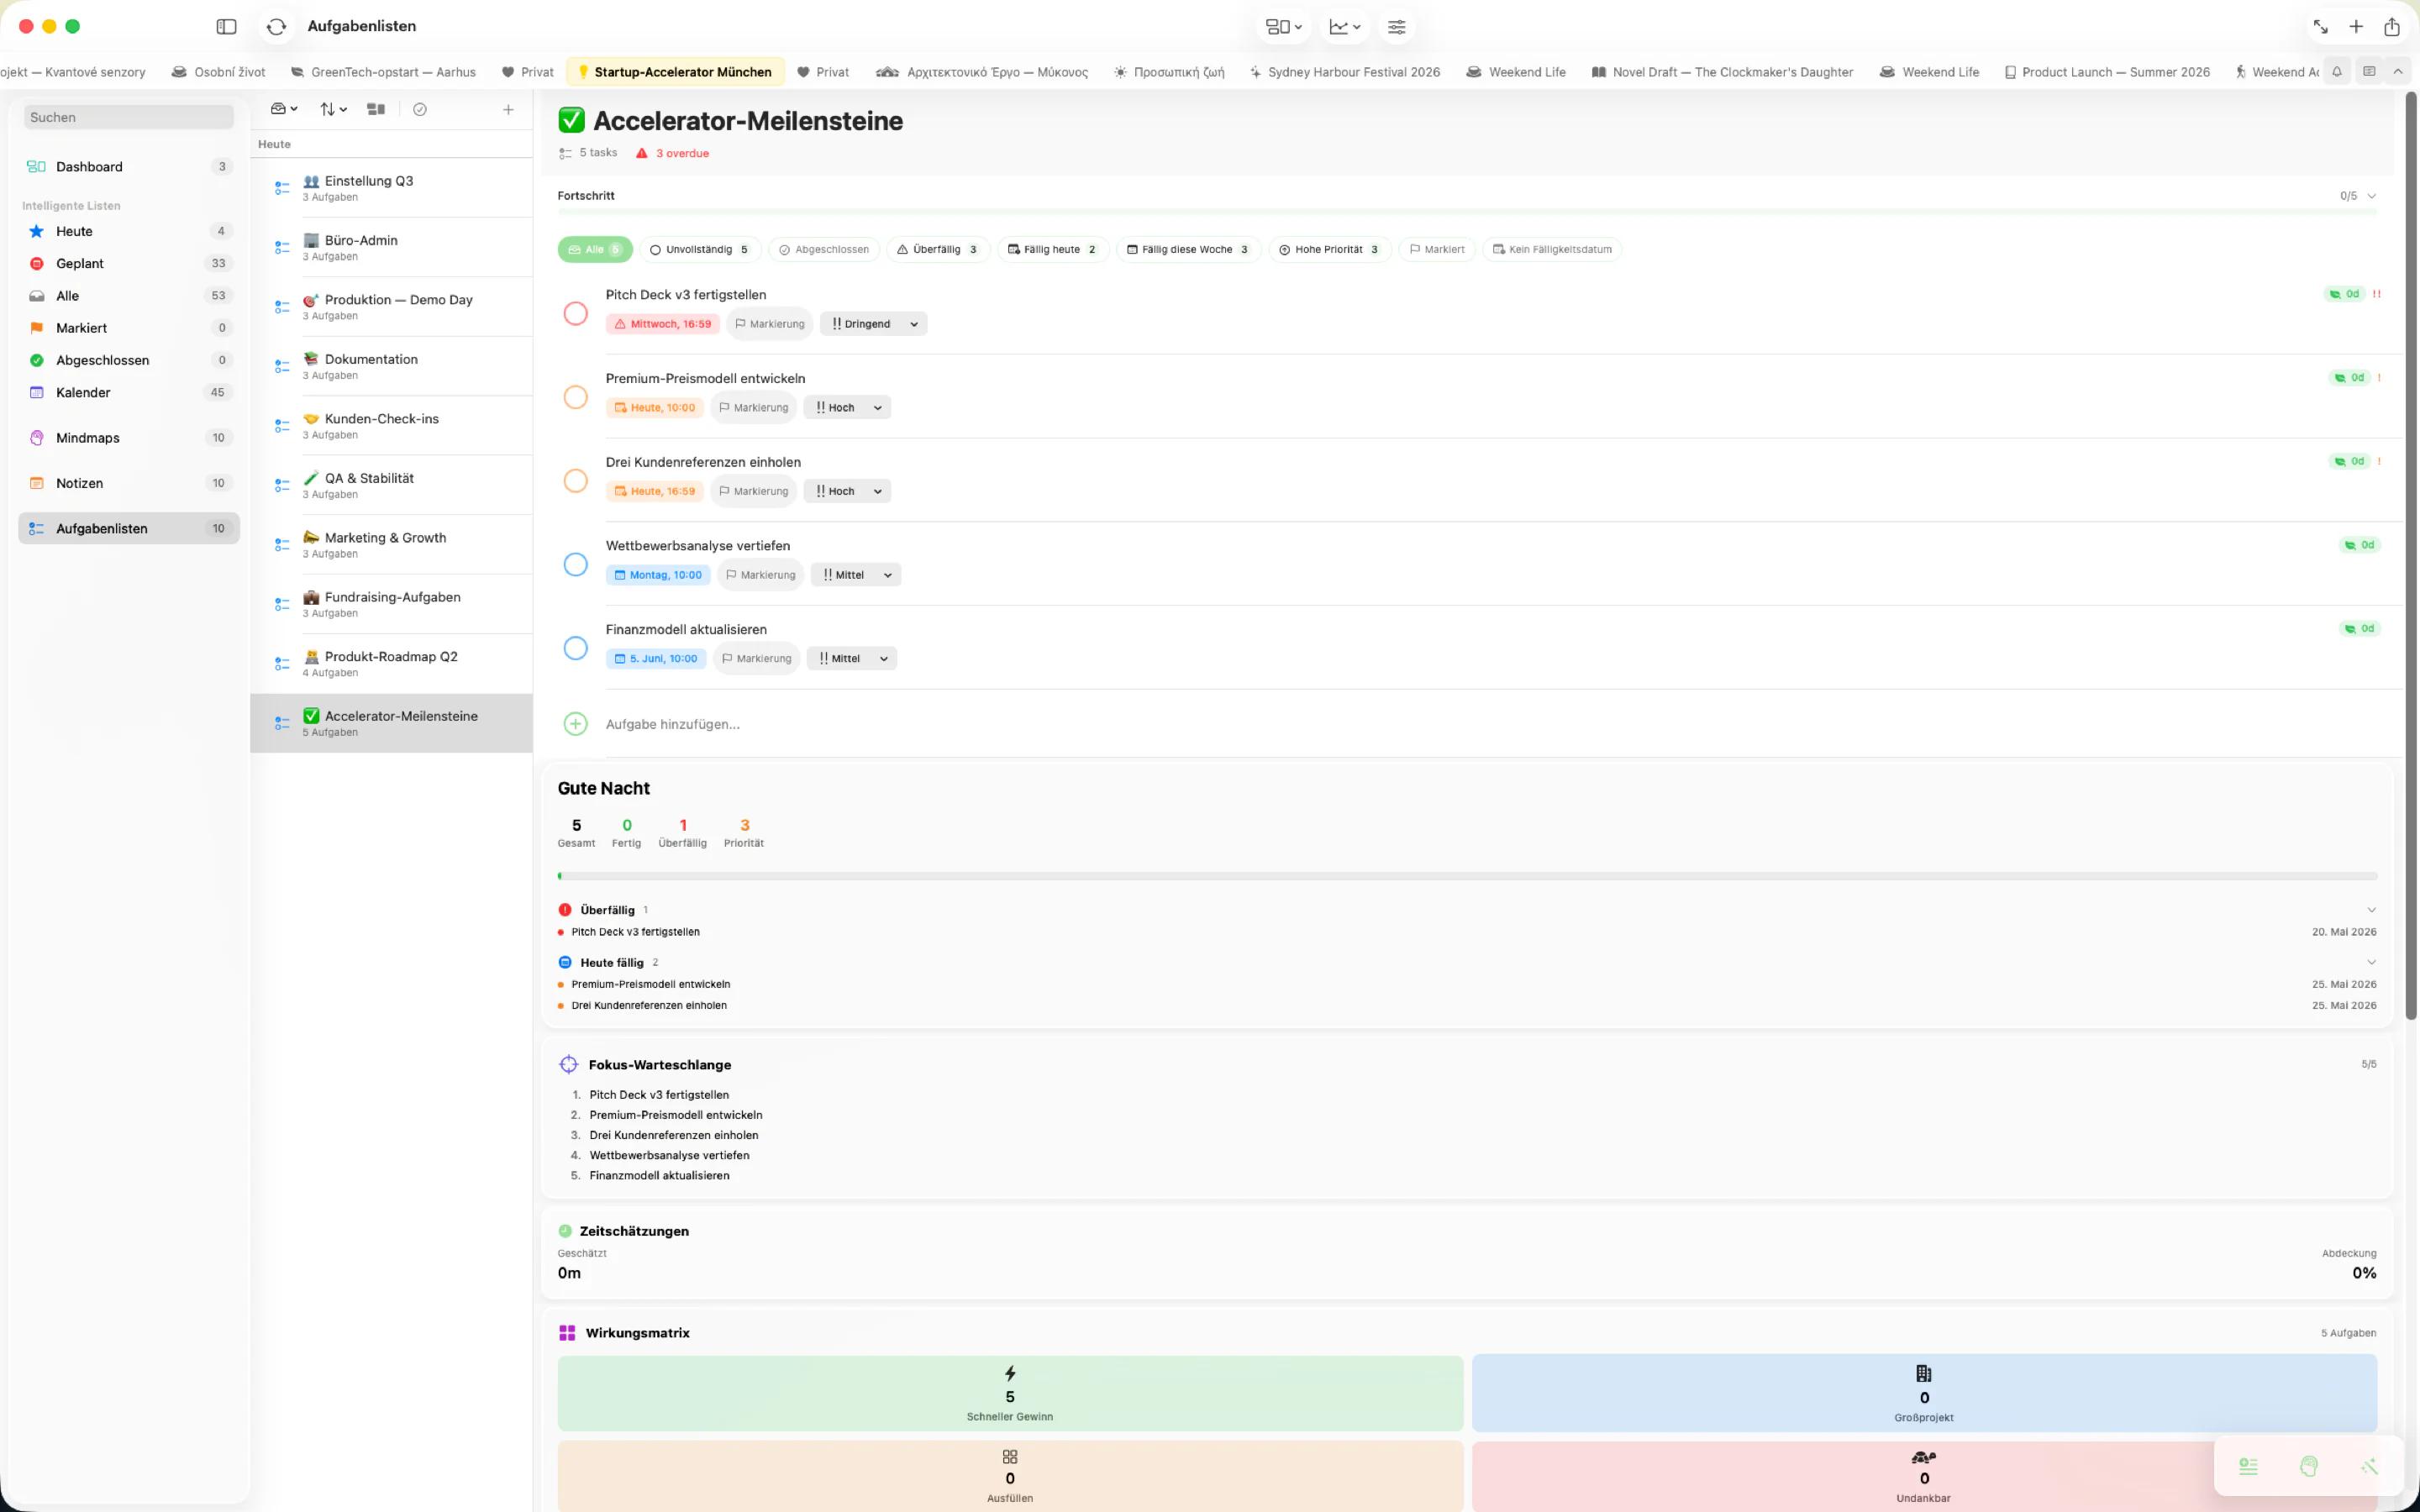Open Dringend priority dropdown
Screen dimensions: 2420x1512
click(874, 324)
